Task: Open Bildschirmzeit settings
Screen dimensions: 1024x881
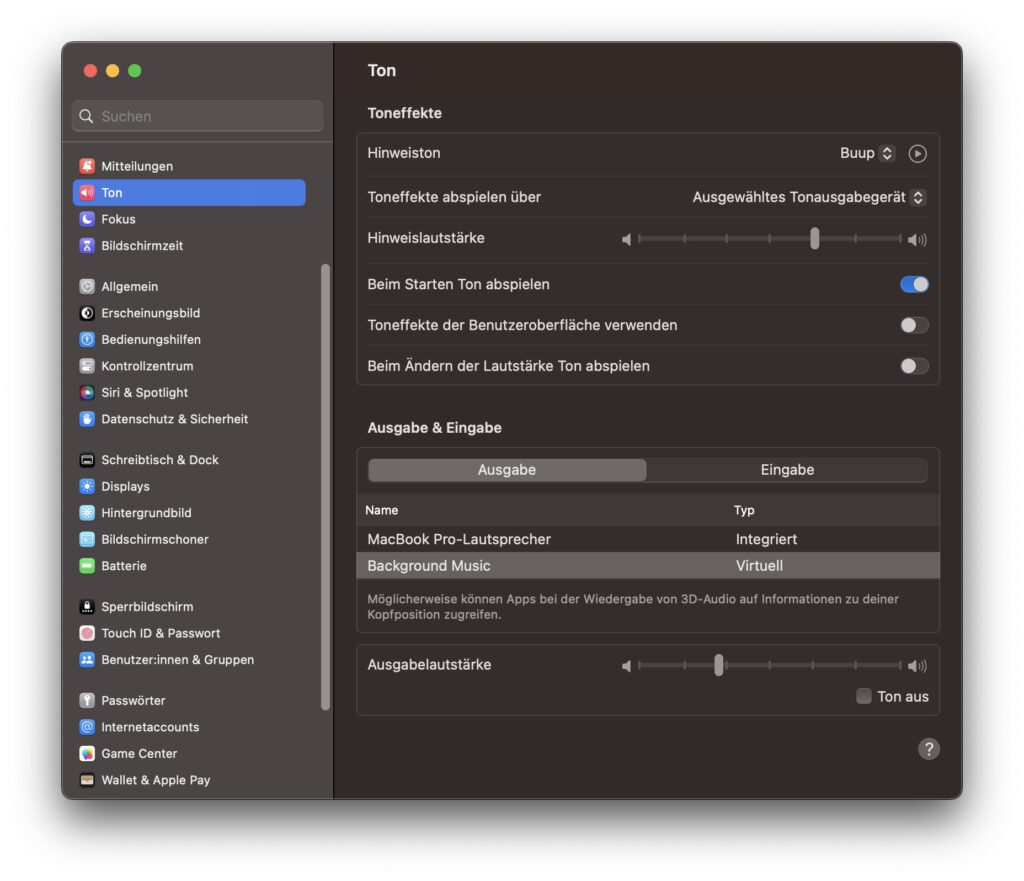Action: pyautogui.click(x=89, y=245)
